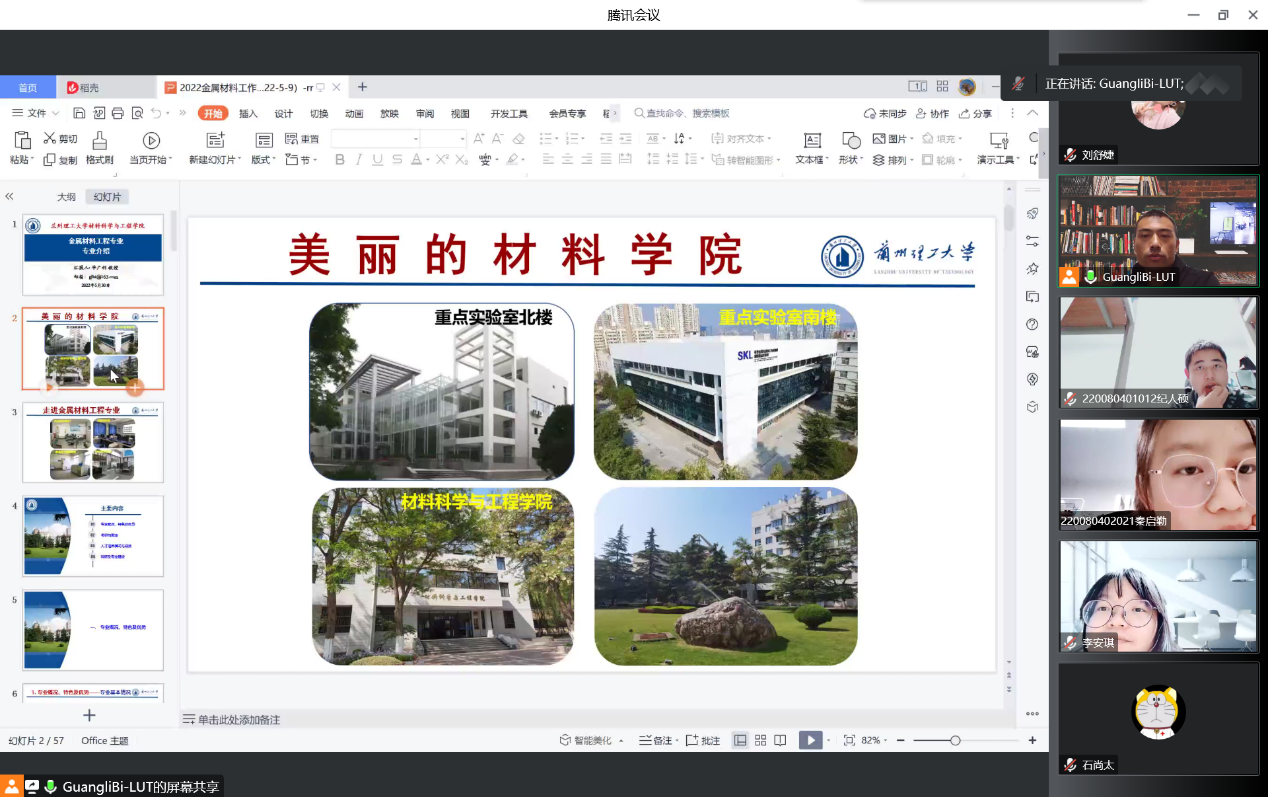The image size is (1268, 797).
Task: Decrease font size with A- icon
Action: 498,139
